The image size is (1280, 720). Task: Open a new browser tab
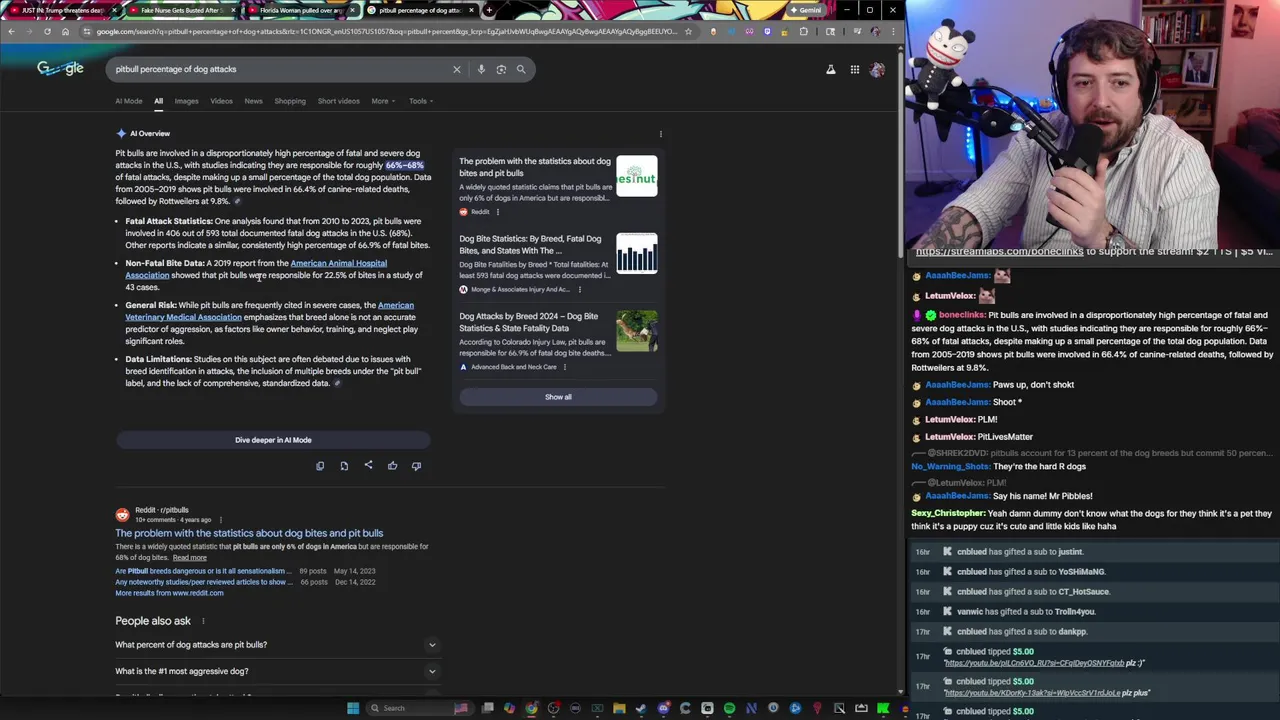[488, 10]
